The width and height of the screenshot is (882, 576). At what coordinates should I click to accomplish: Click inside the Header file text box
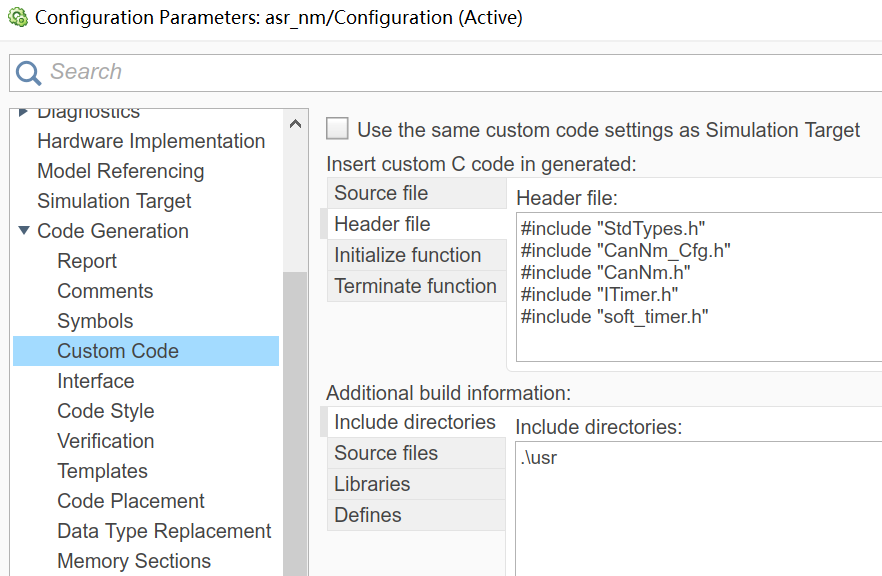coord(699,287)
